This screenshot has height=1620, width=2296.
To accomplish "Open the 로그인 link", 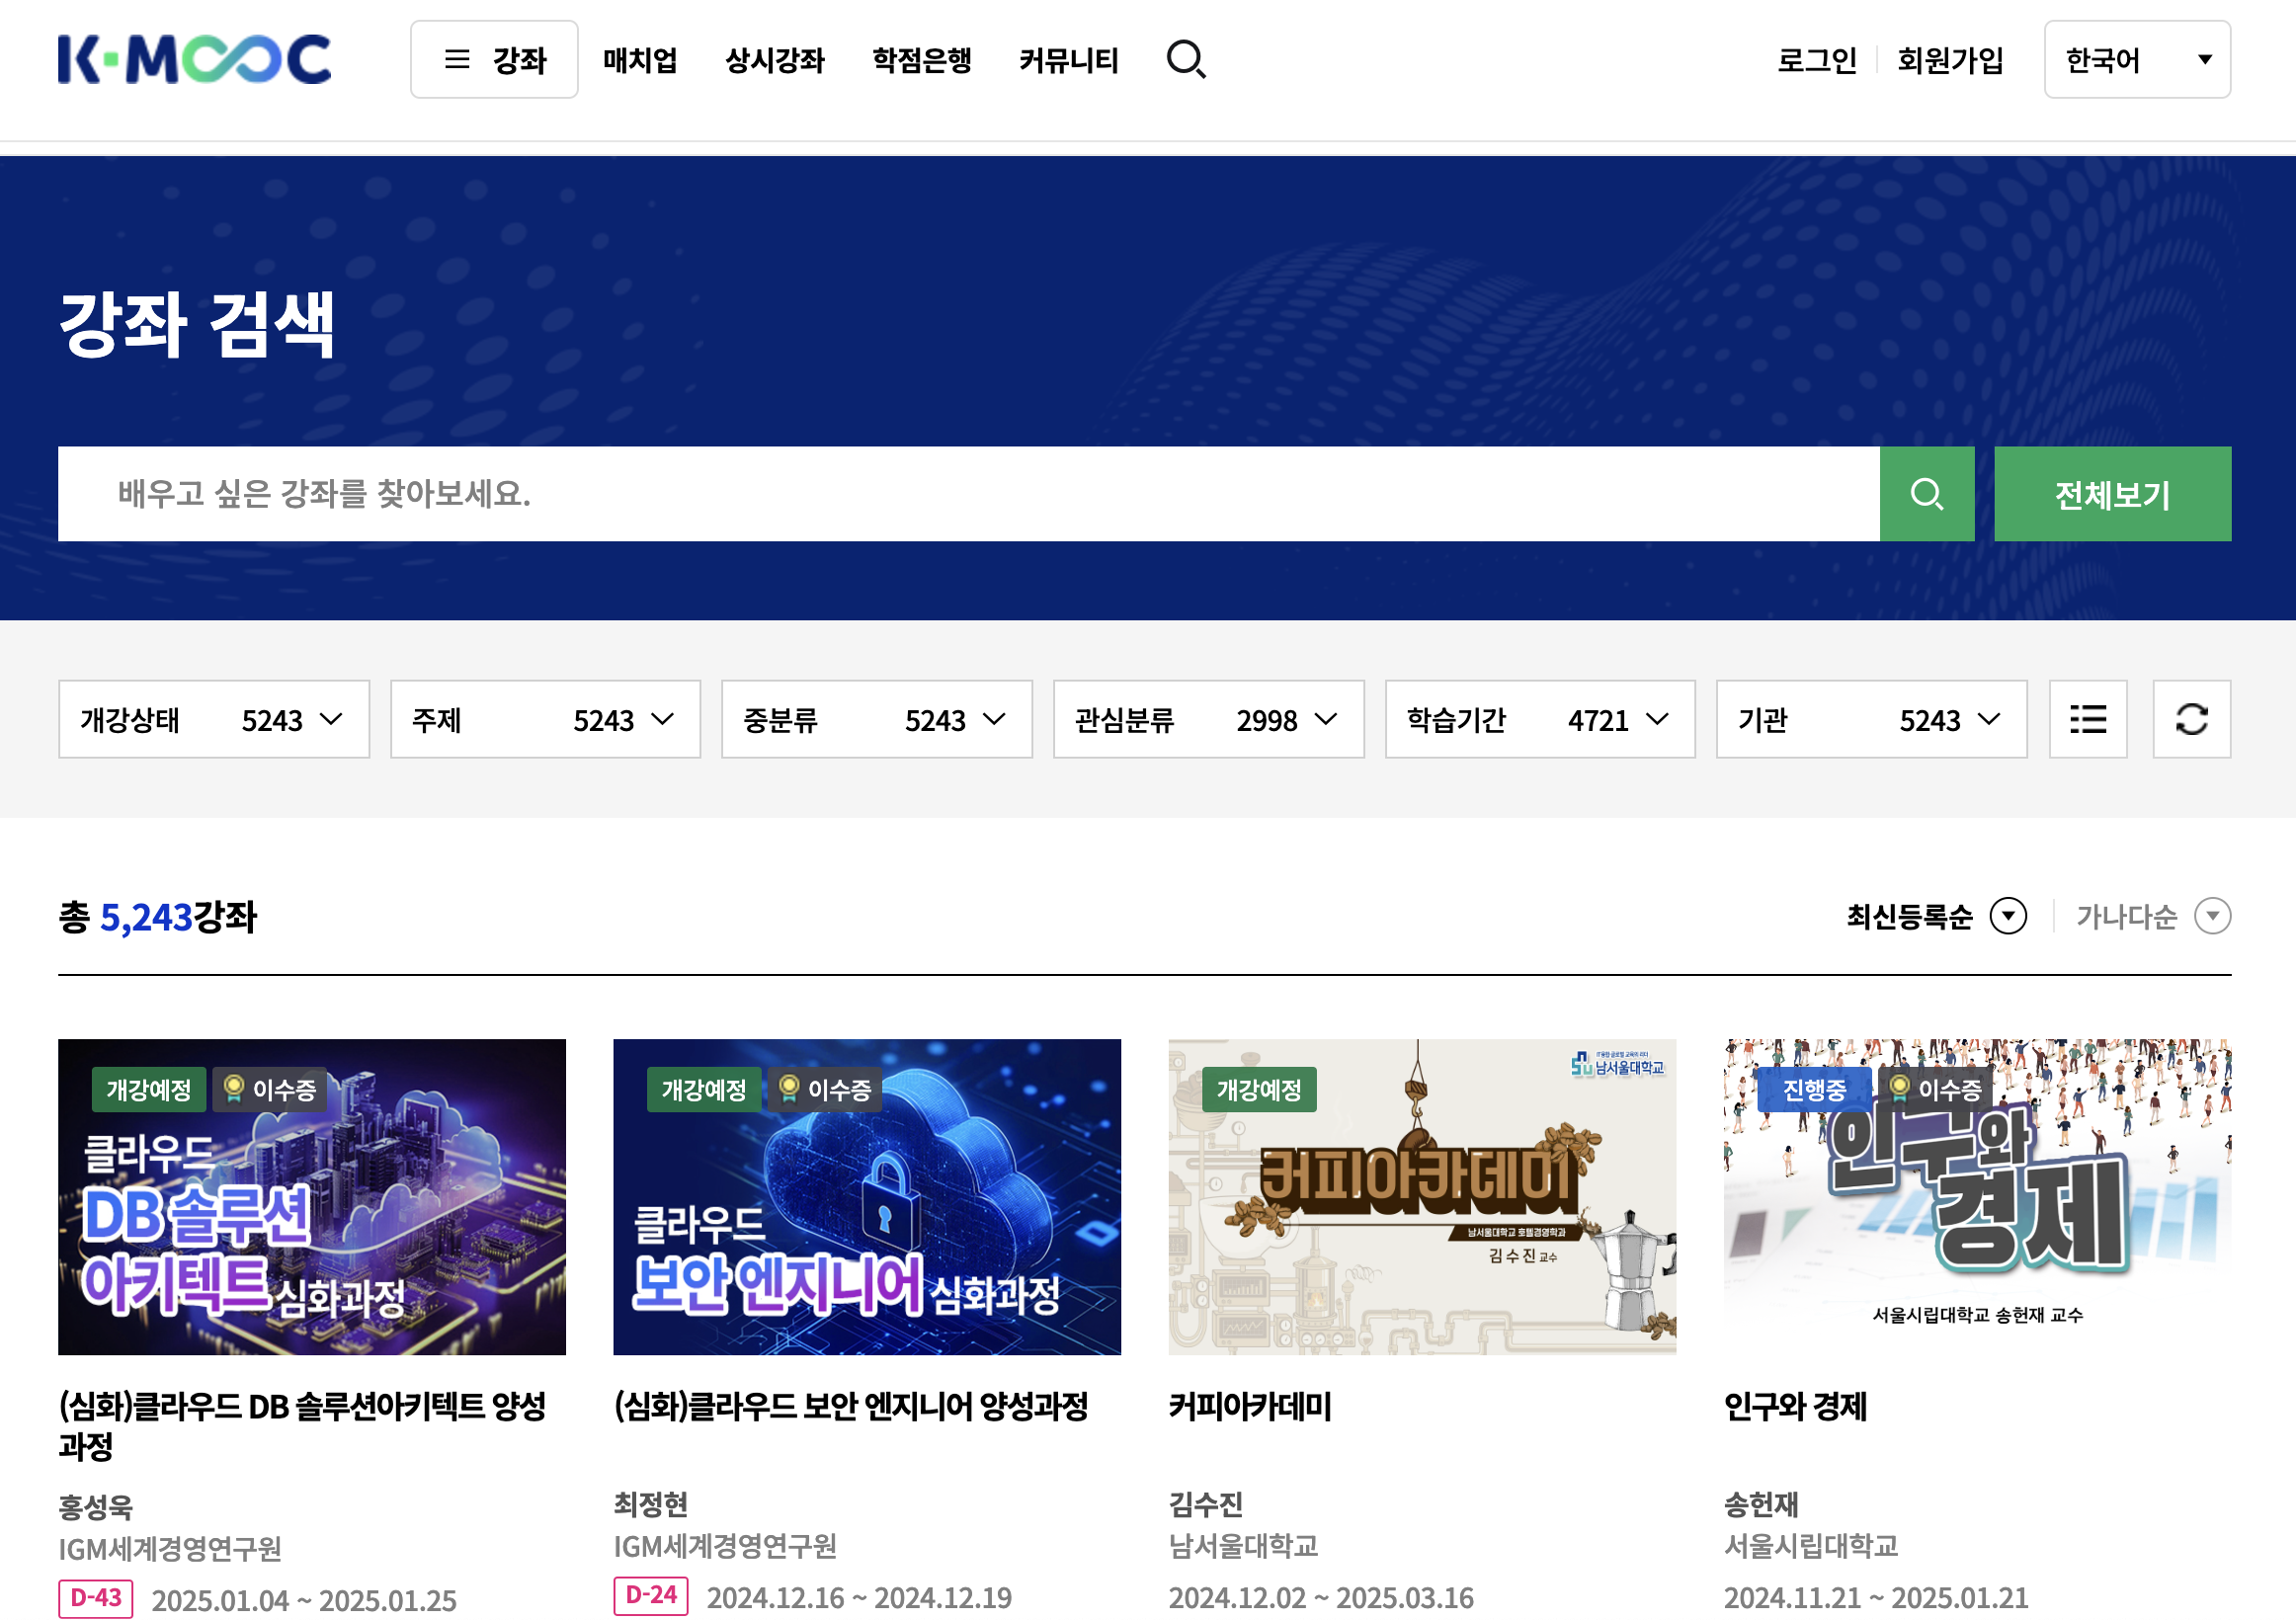I will [1816, 60].
